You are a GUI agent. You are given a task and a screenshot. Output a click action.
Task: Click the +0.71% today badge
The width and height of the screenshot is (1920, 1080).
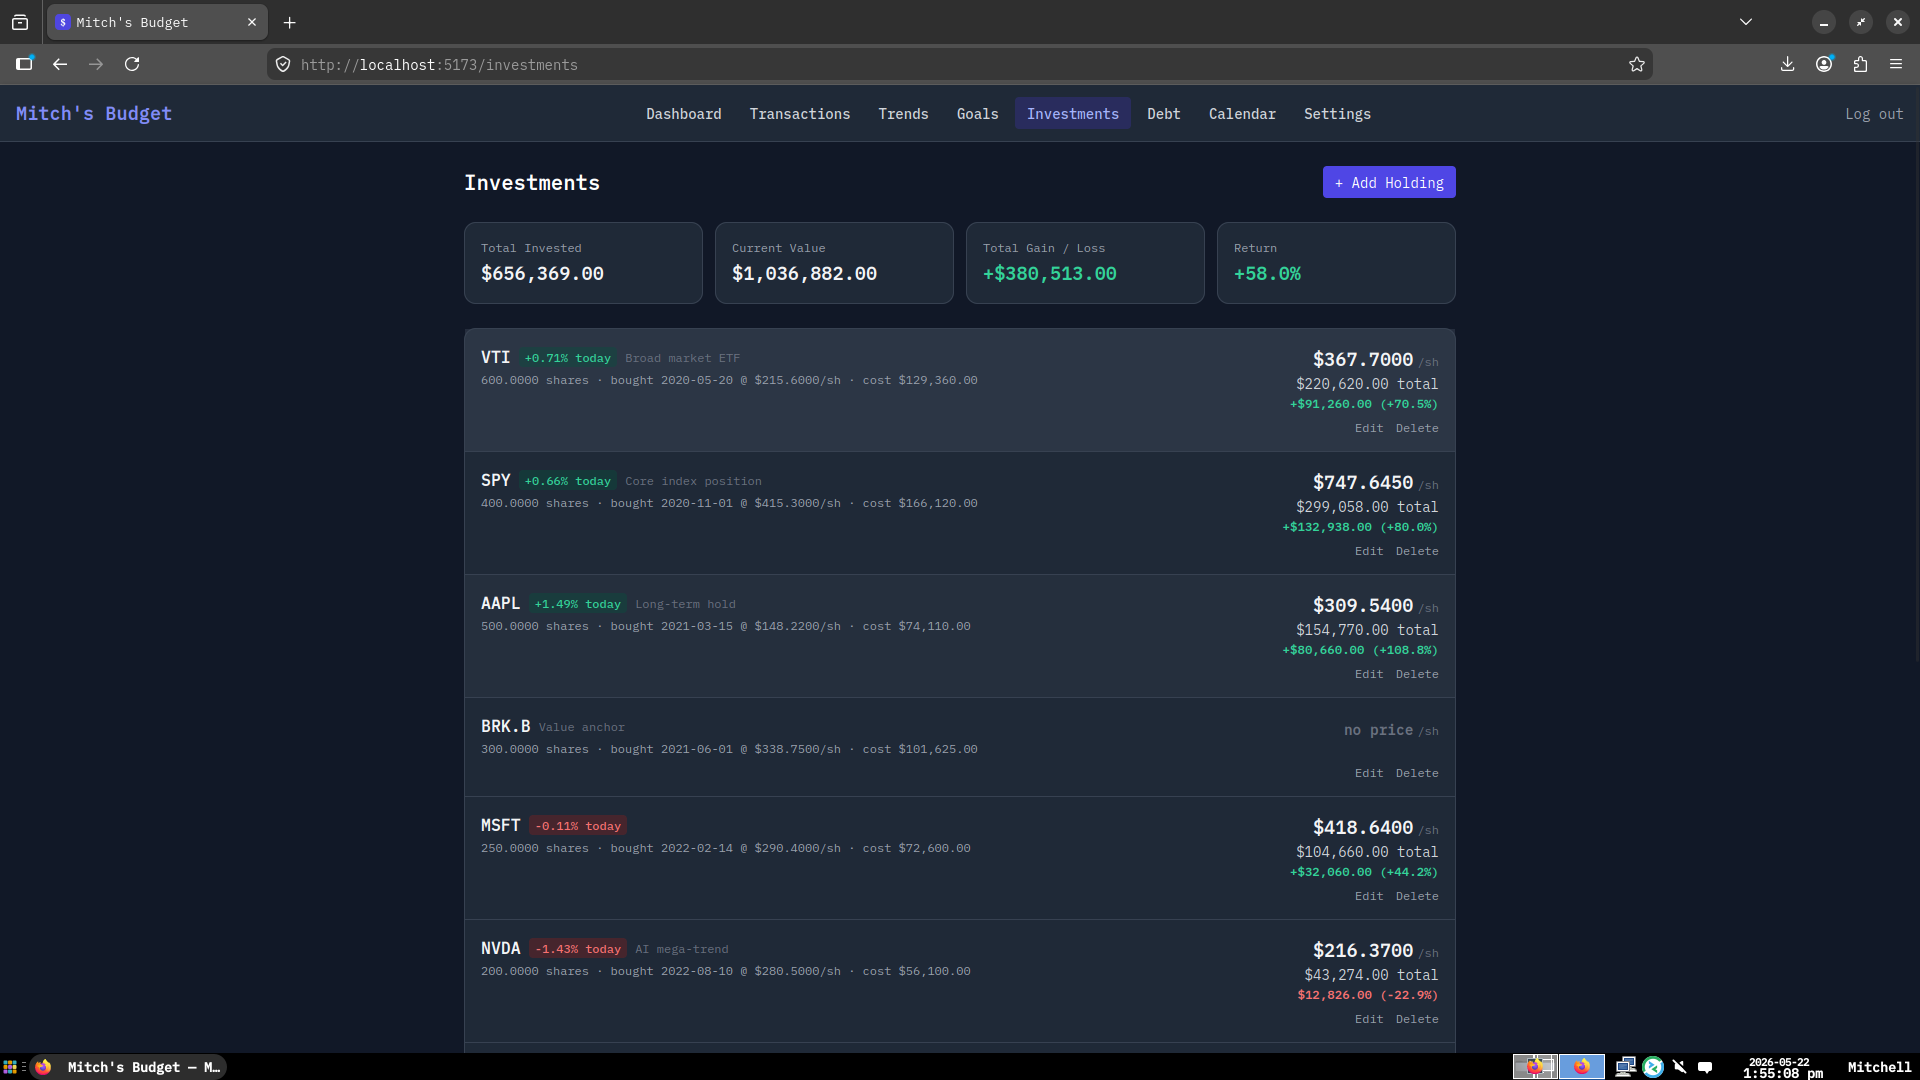(x=567, y=358)
